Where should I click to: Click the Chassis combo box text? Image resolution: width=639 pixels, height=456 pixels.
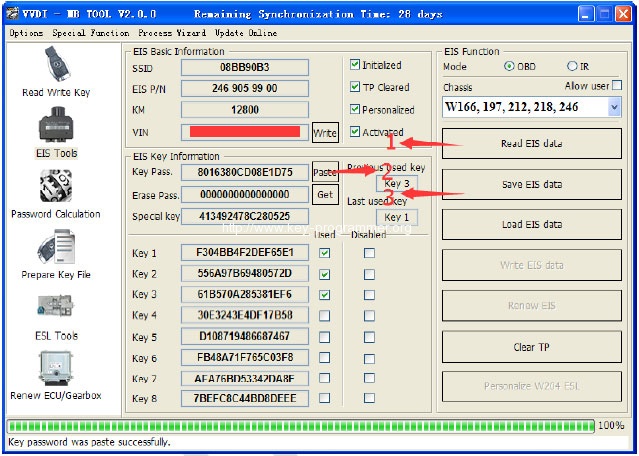point(525,108)
